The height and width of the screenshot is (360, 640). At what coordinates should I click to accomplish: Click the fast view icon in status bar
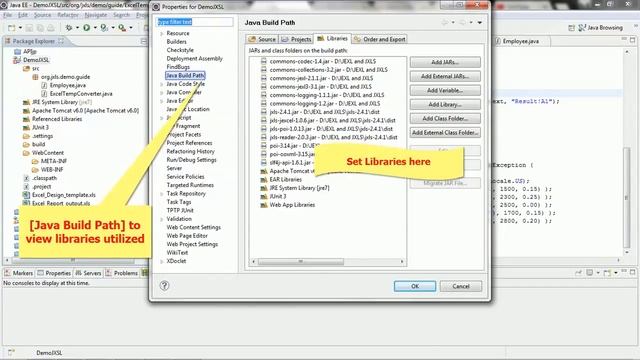pos(11,352)
